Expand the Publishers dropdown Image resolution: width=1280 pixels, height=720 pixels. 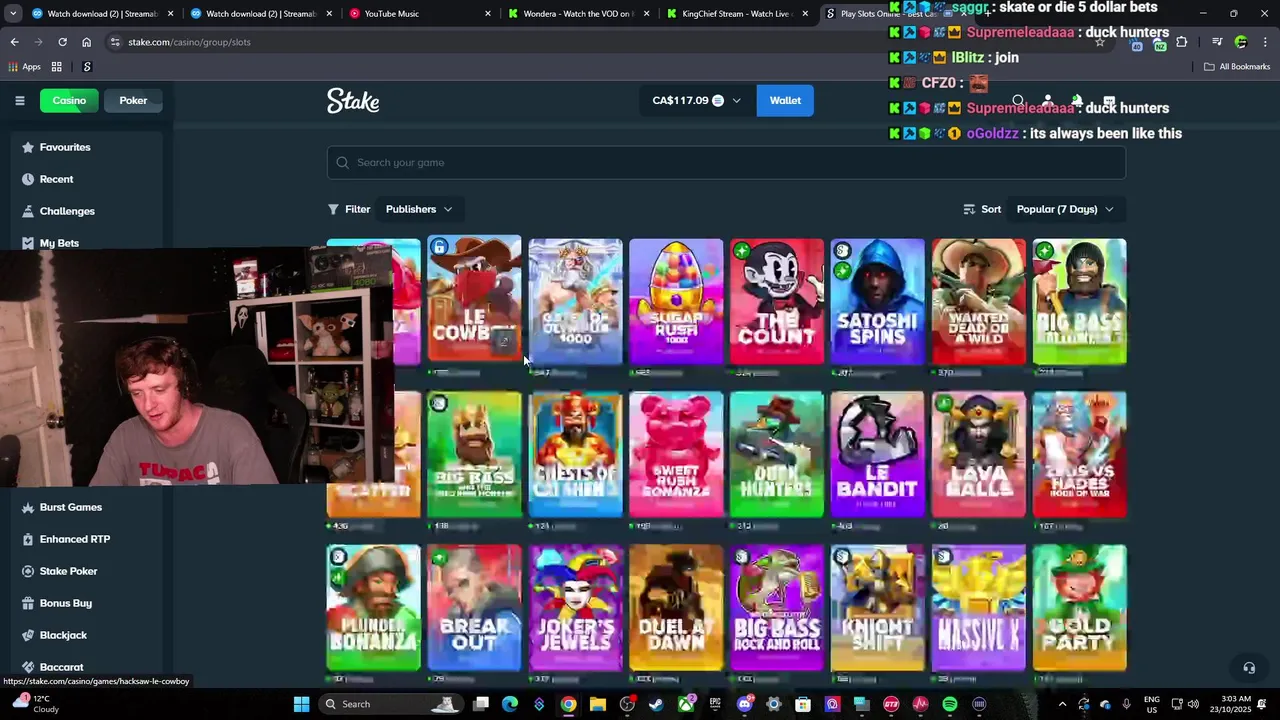[x=419, y=209]
